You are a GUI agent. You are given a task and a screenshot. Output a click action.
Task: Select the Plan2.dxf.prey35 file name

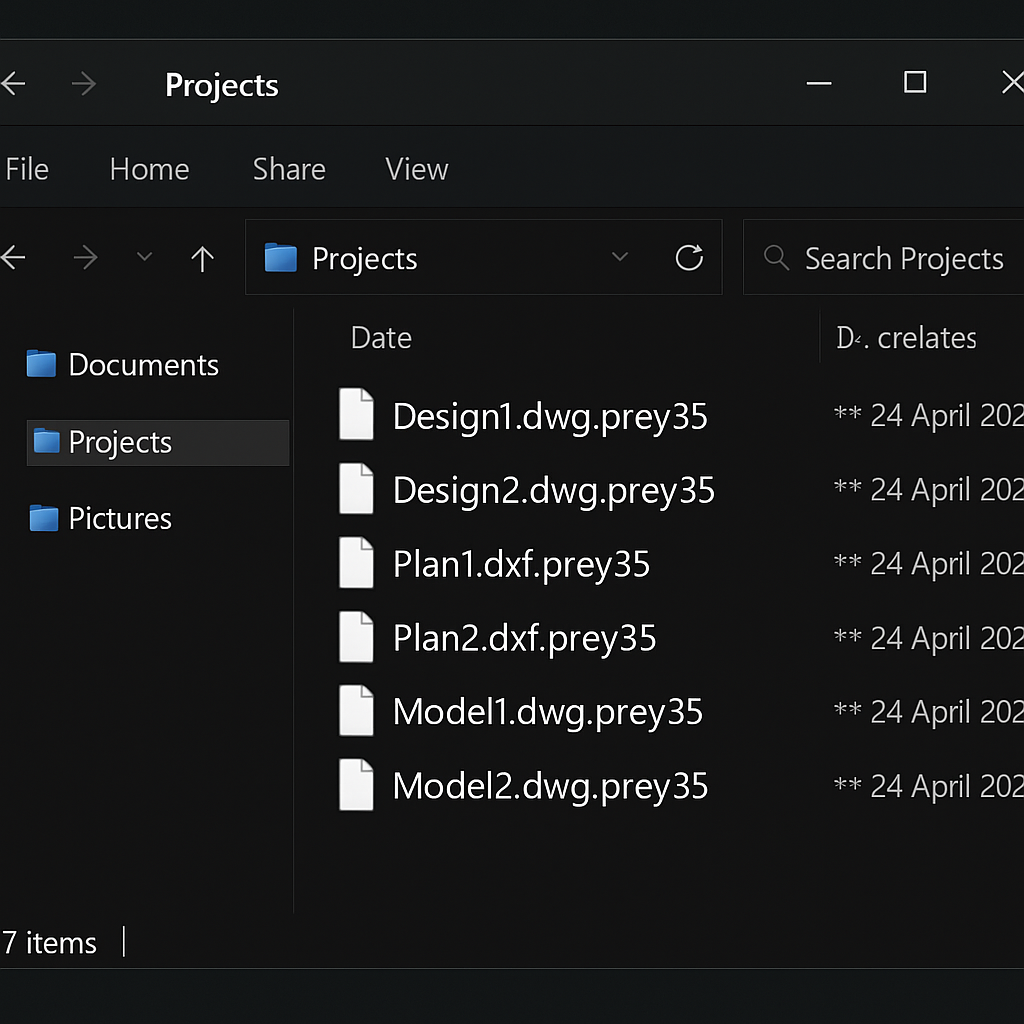[524, 638]
